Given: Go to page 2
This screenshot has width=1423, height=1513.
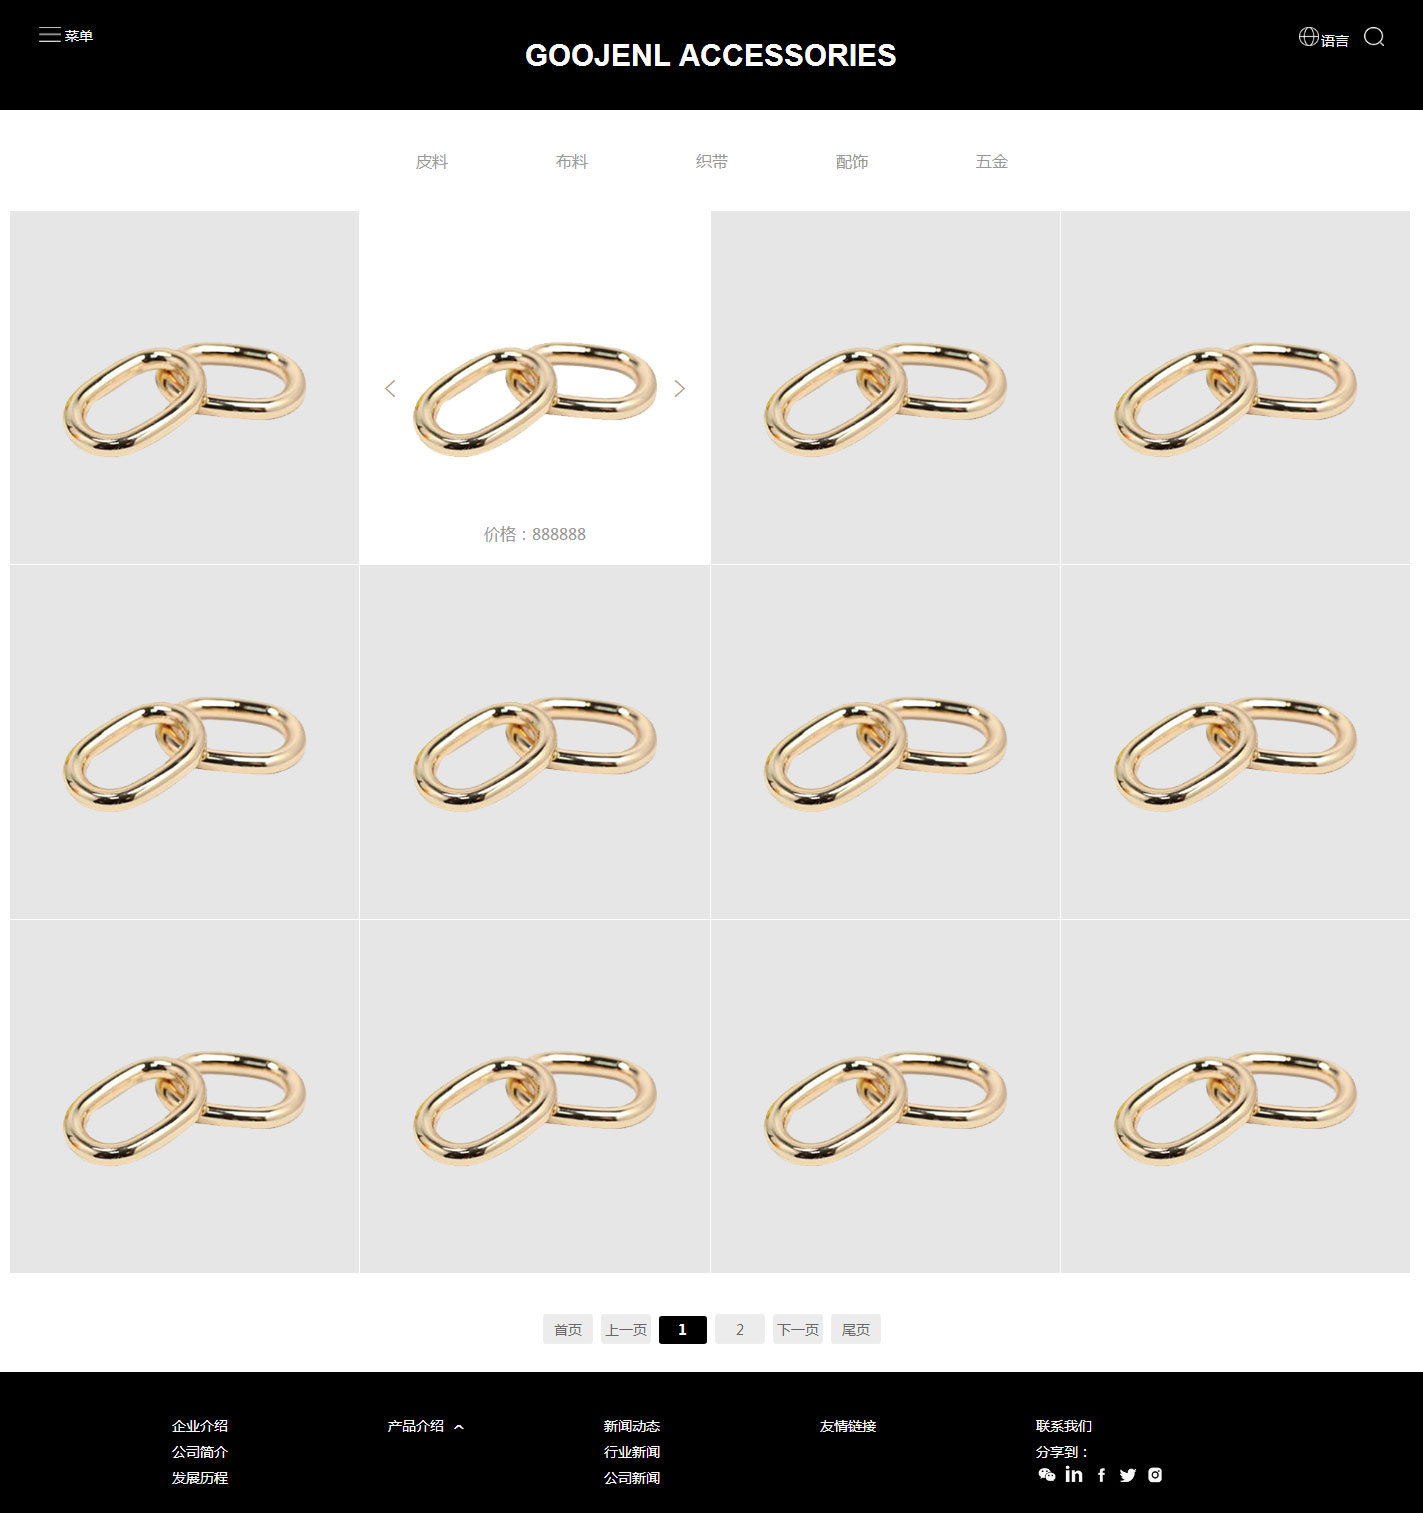Looking at the screenshot, I should 740,1329.
